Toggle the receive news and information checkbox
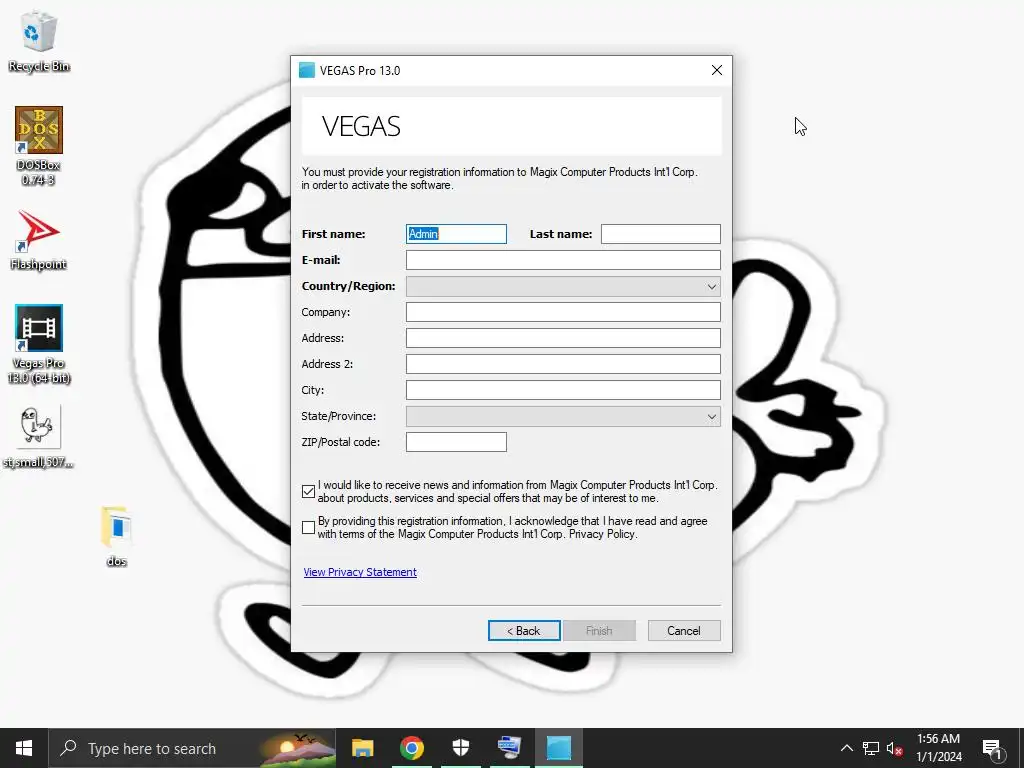The image size is (1024, 768). point(309,491)
